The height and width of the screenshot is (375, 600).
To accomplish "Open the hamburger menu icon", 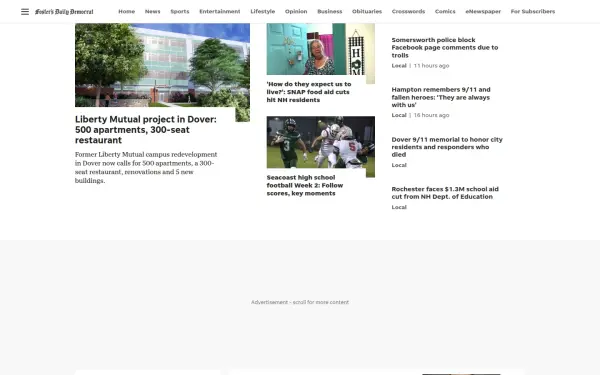I will tap(25, 11).
